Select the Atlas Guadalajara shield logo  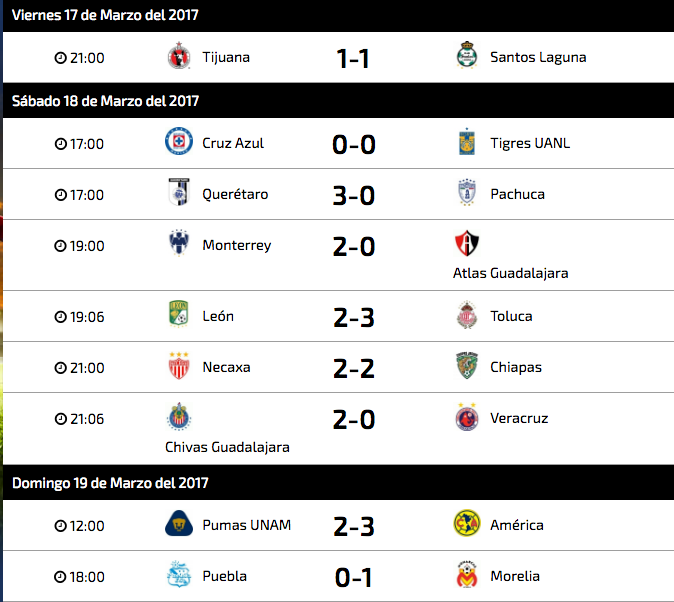click(x=467, y=243)
